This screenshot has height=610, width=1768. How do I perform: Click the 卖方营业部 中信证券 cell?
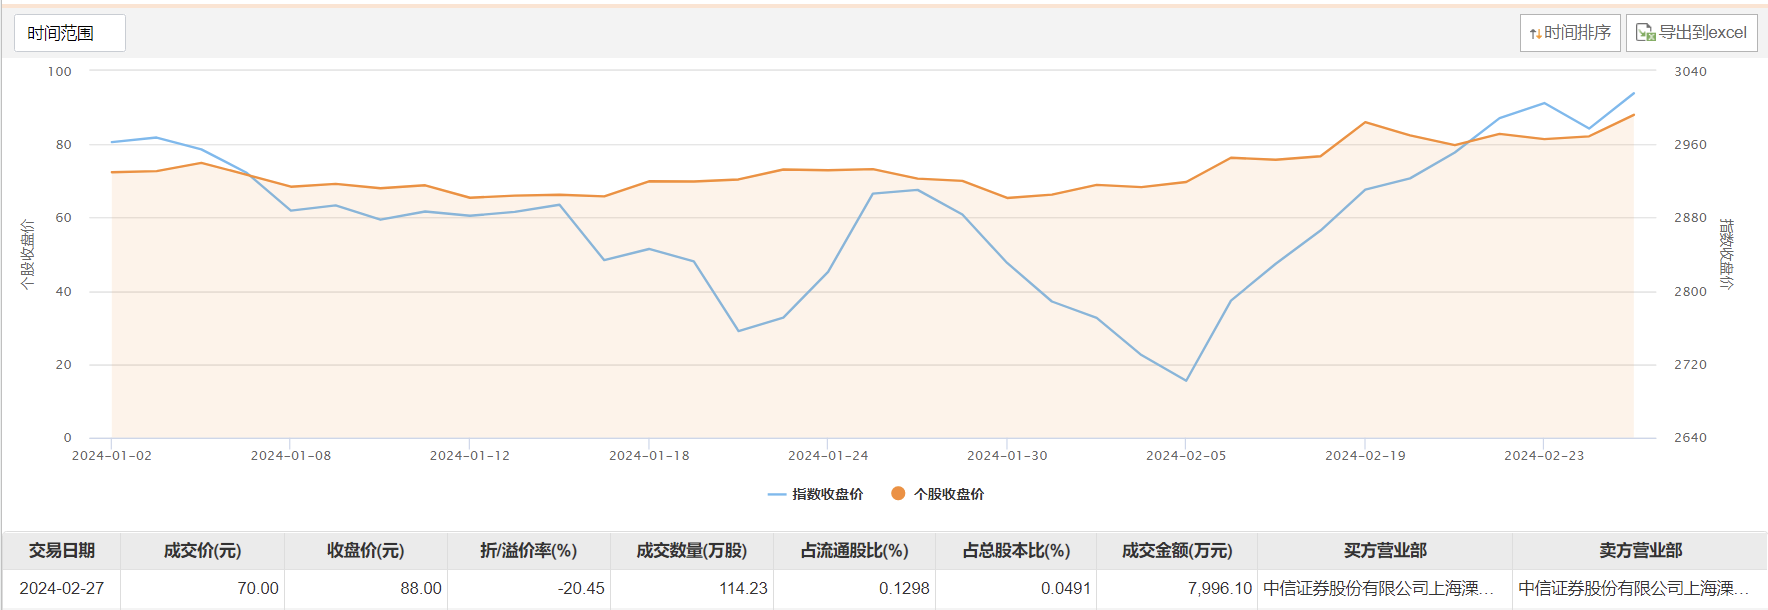pyautogui.click(x=1640, y=588)
